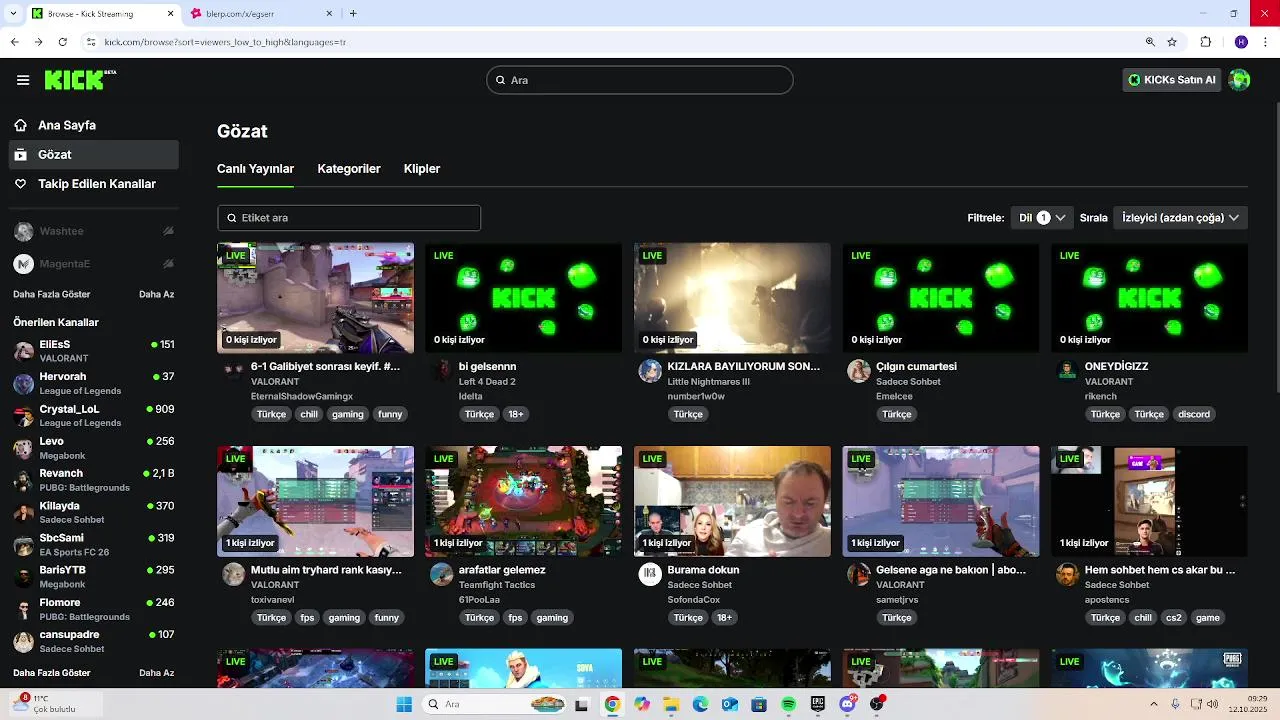This screenshot has width=1280, height=720.
Task: Open OBS Studio from the taskbar
Action: 877,704
